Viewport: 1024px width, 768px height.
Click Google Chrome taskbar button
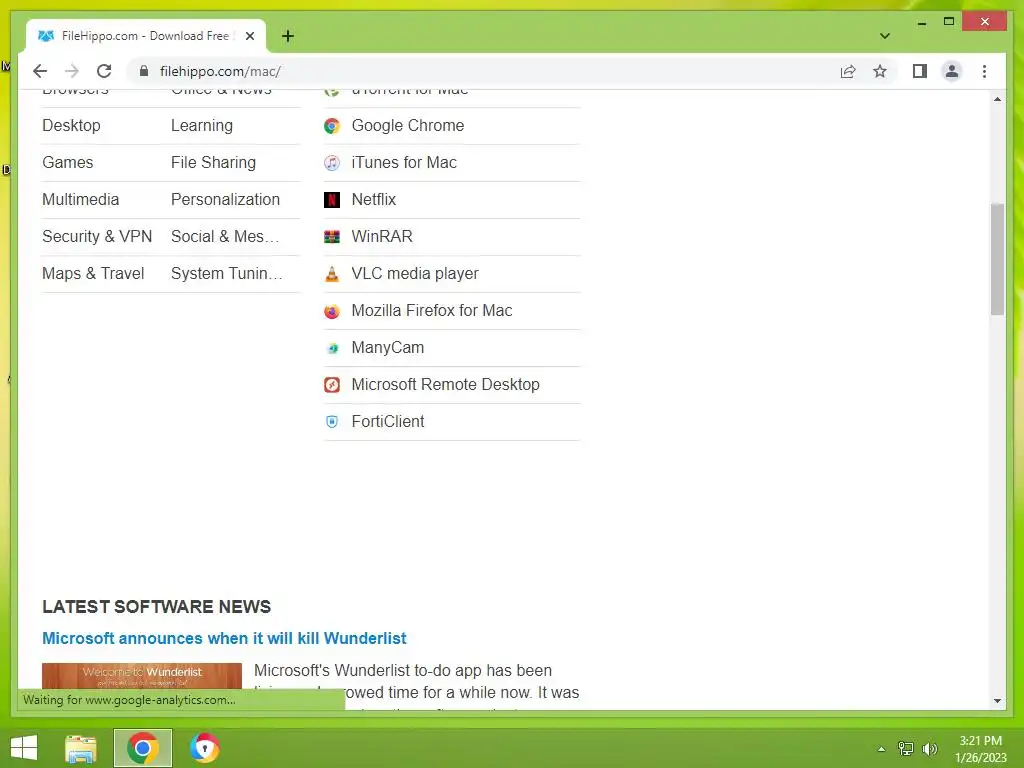tap(142, 748)
